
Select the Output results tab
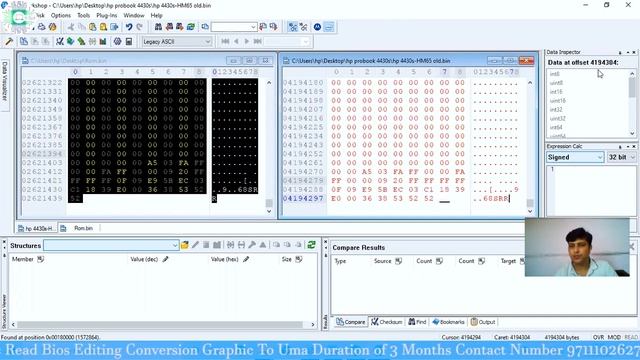(483, 322)
